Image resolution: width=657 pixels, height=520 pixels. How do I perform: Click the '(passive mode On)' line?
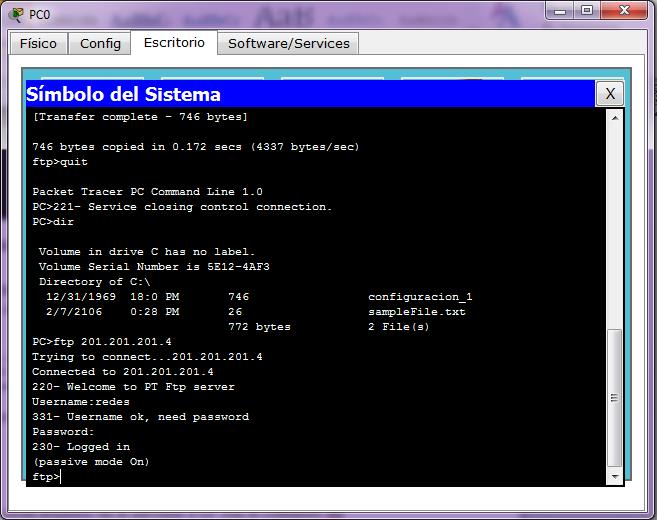pyautogui.click(x=91, y=462)
